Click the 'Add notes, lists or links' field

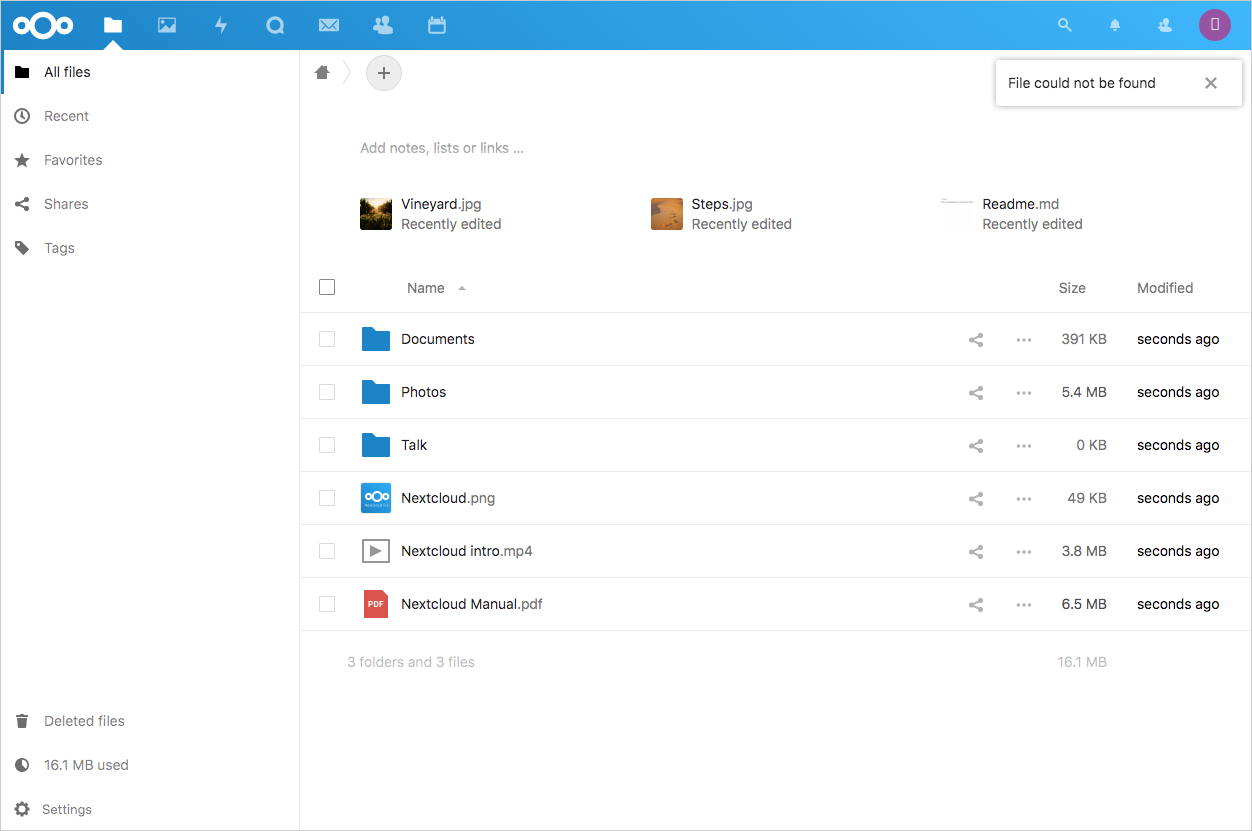pyautogui.click(x=442, y=148)
